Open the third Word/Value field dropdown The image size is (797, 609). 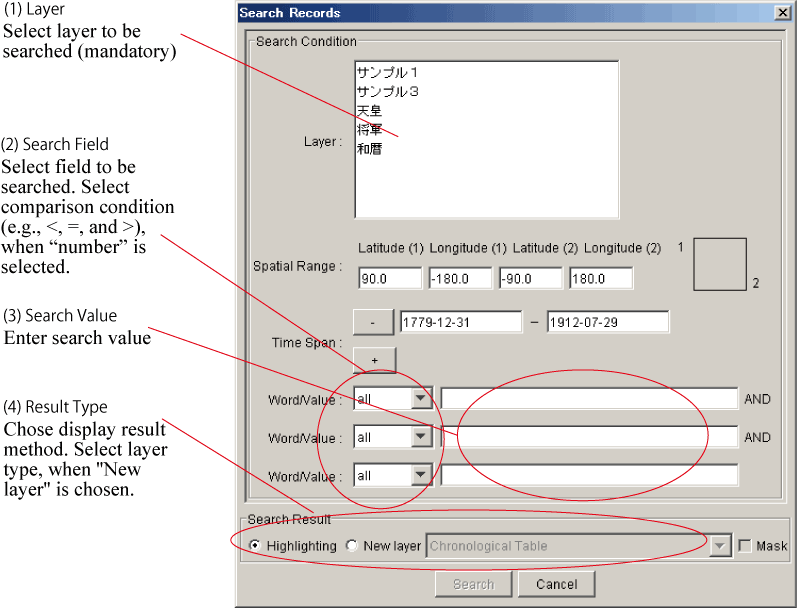(x=421, y=475)
